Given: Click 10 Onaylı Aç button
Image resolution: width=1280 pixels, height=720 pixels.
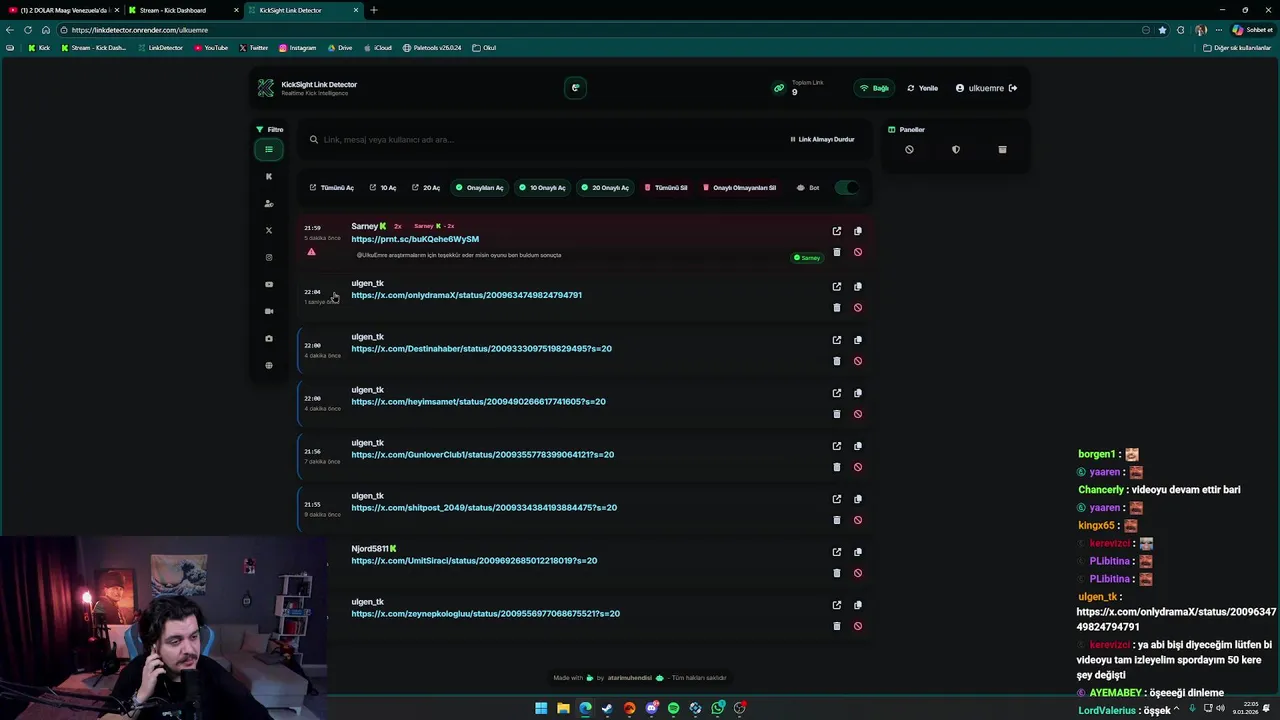Looking at the screenshot, I should pos(543,187).
